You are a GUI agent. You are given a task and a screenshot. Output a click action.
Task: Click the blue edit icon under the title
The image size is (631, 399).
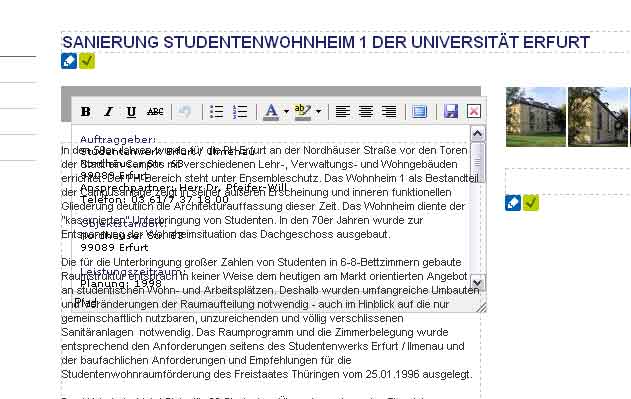[x=69, y=61]
